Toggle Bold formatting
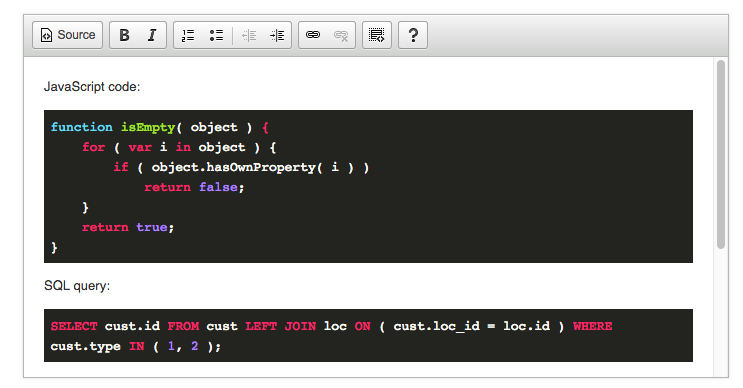Viewport: 743px width, 388px height. (124, 35)
